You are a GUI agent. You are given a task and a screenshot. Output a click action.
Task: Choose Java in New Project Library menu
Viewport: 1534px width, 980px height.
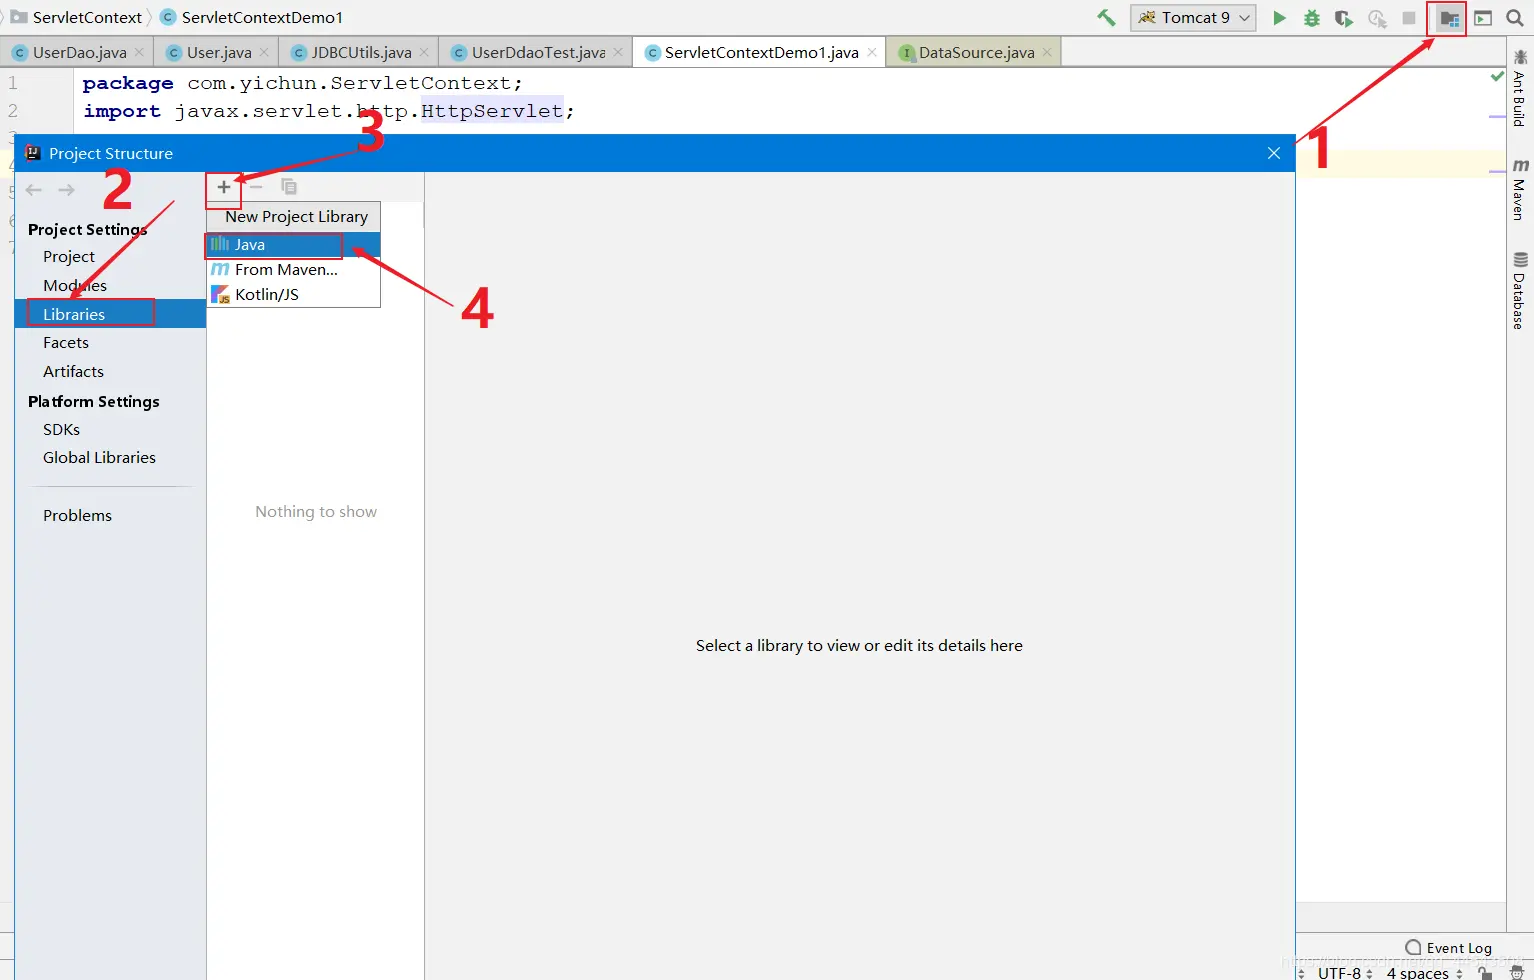pyautogui.click(x=293, y=244)
